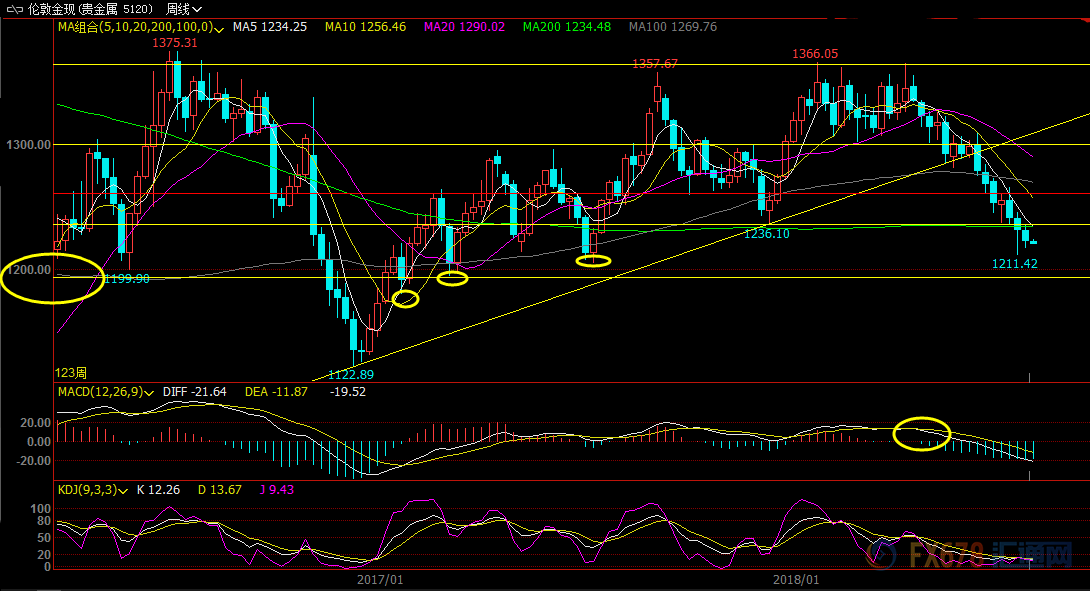Click the FX678 汇通网 watermark logo
Image resolution: width=1090 pixels, height=591 pixels.
pyautogui.click(x=969, y=554)
